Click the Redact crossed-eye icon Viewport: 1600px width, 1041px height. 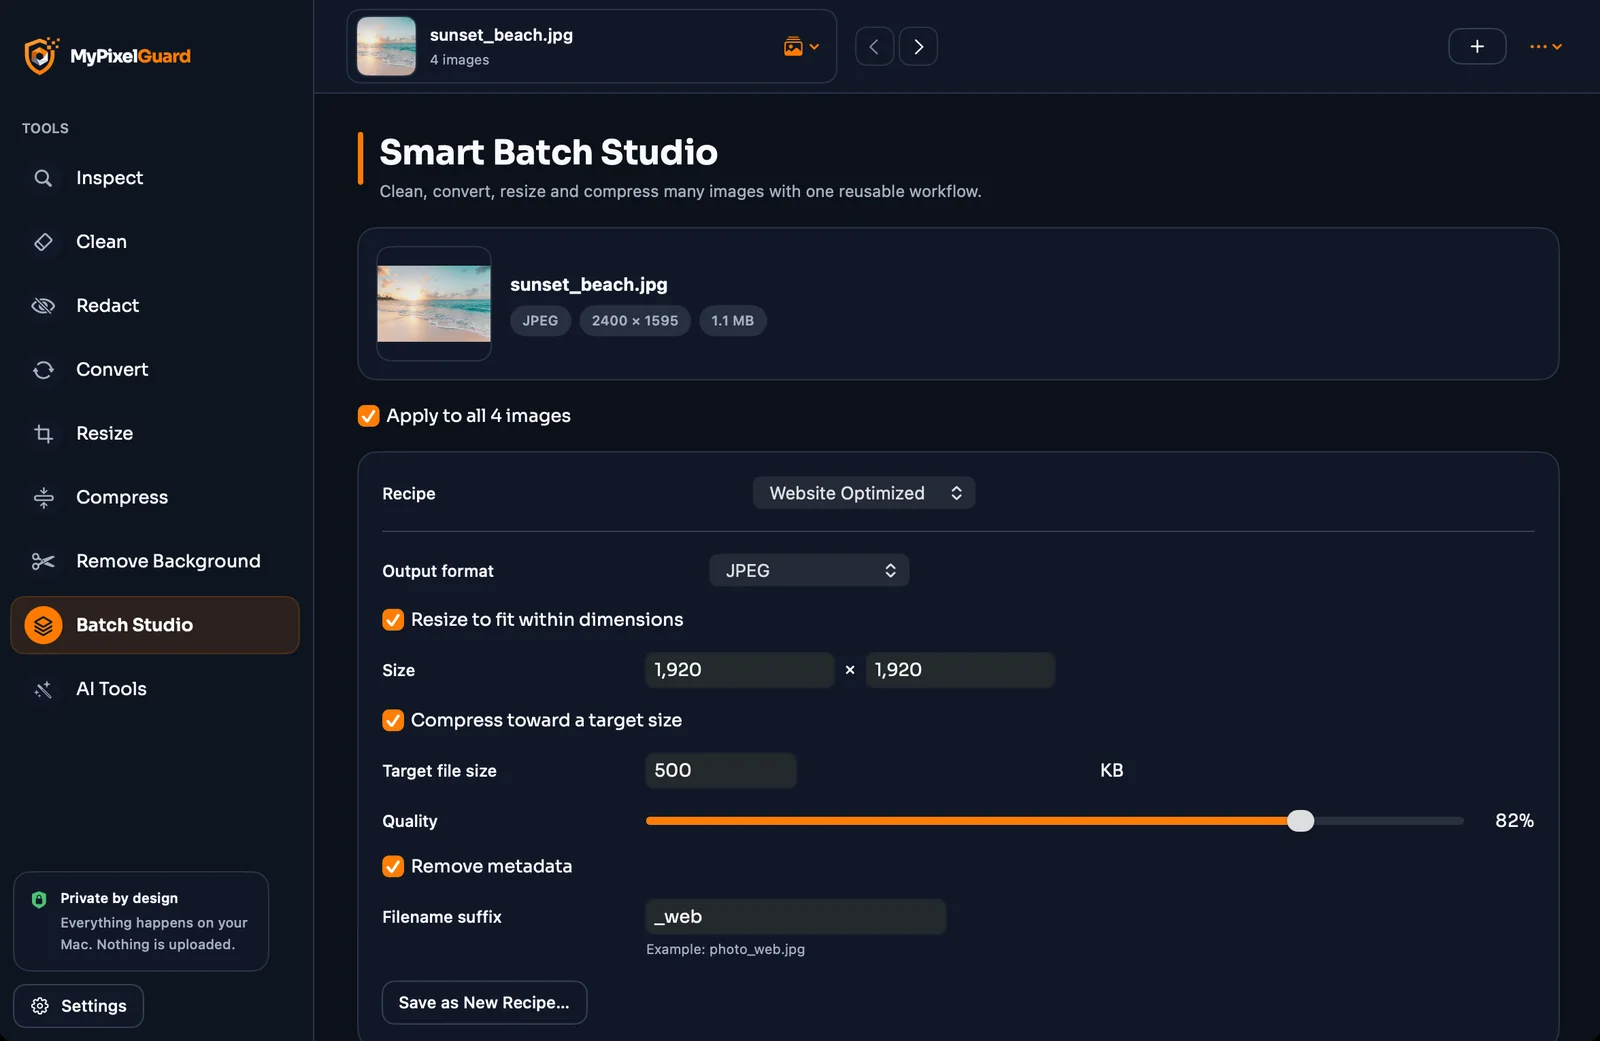click(43, 306)
